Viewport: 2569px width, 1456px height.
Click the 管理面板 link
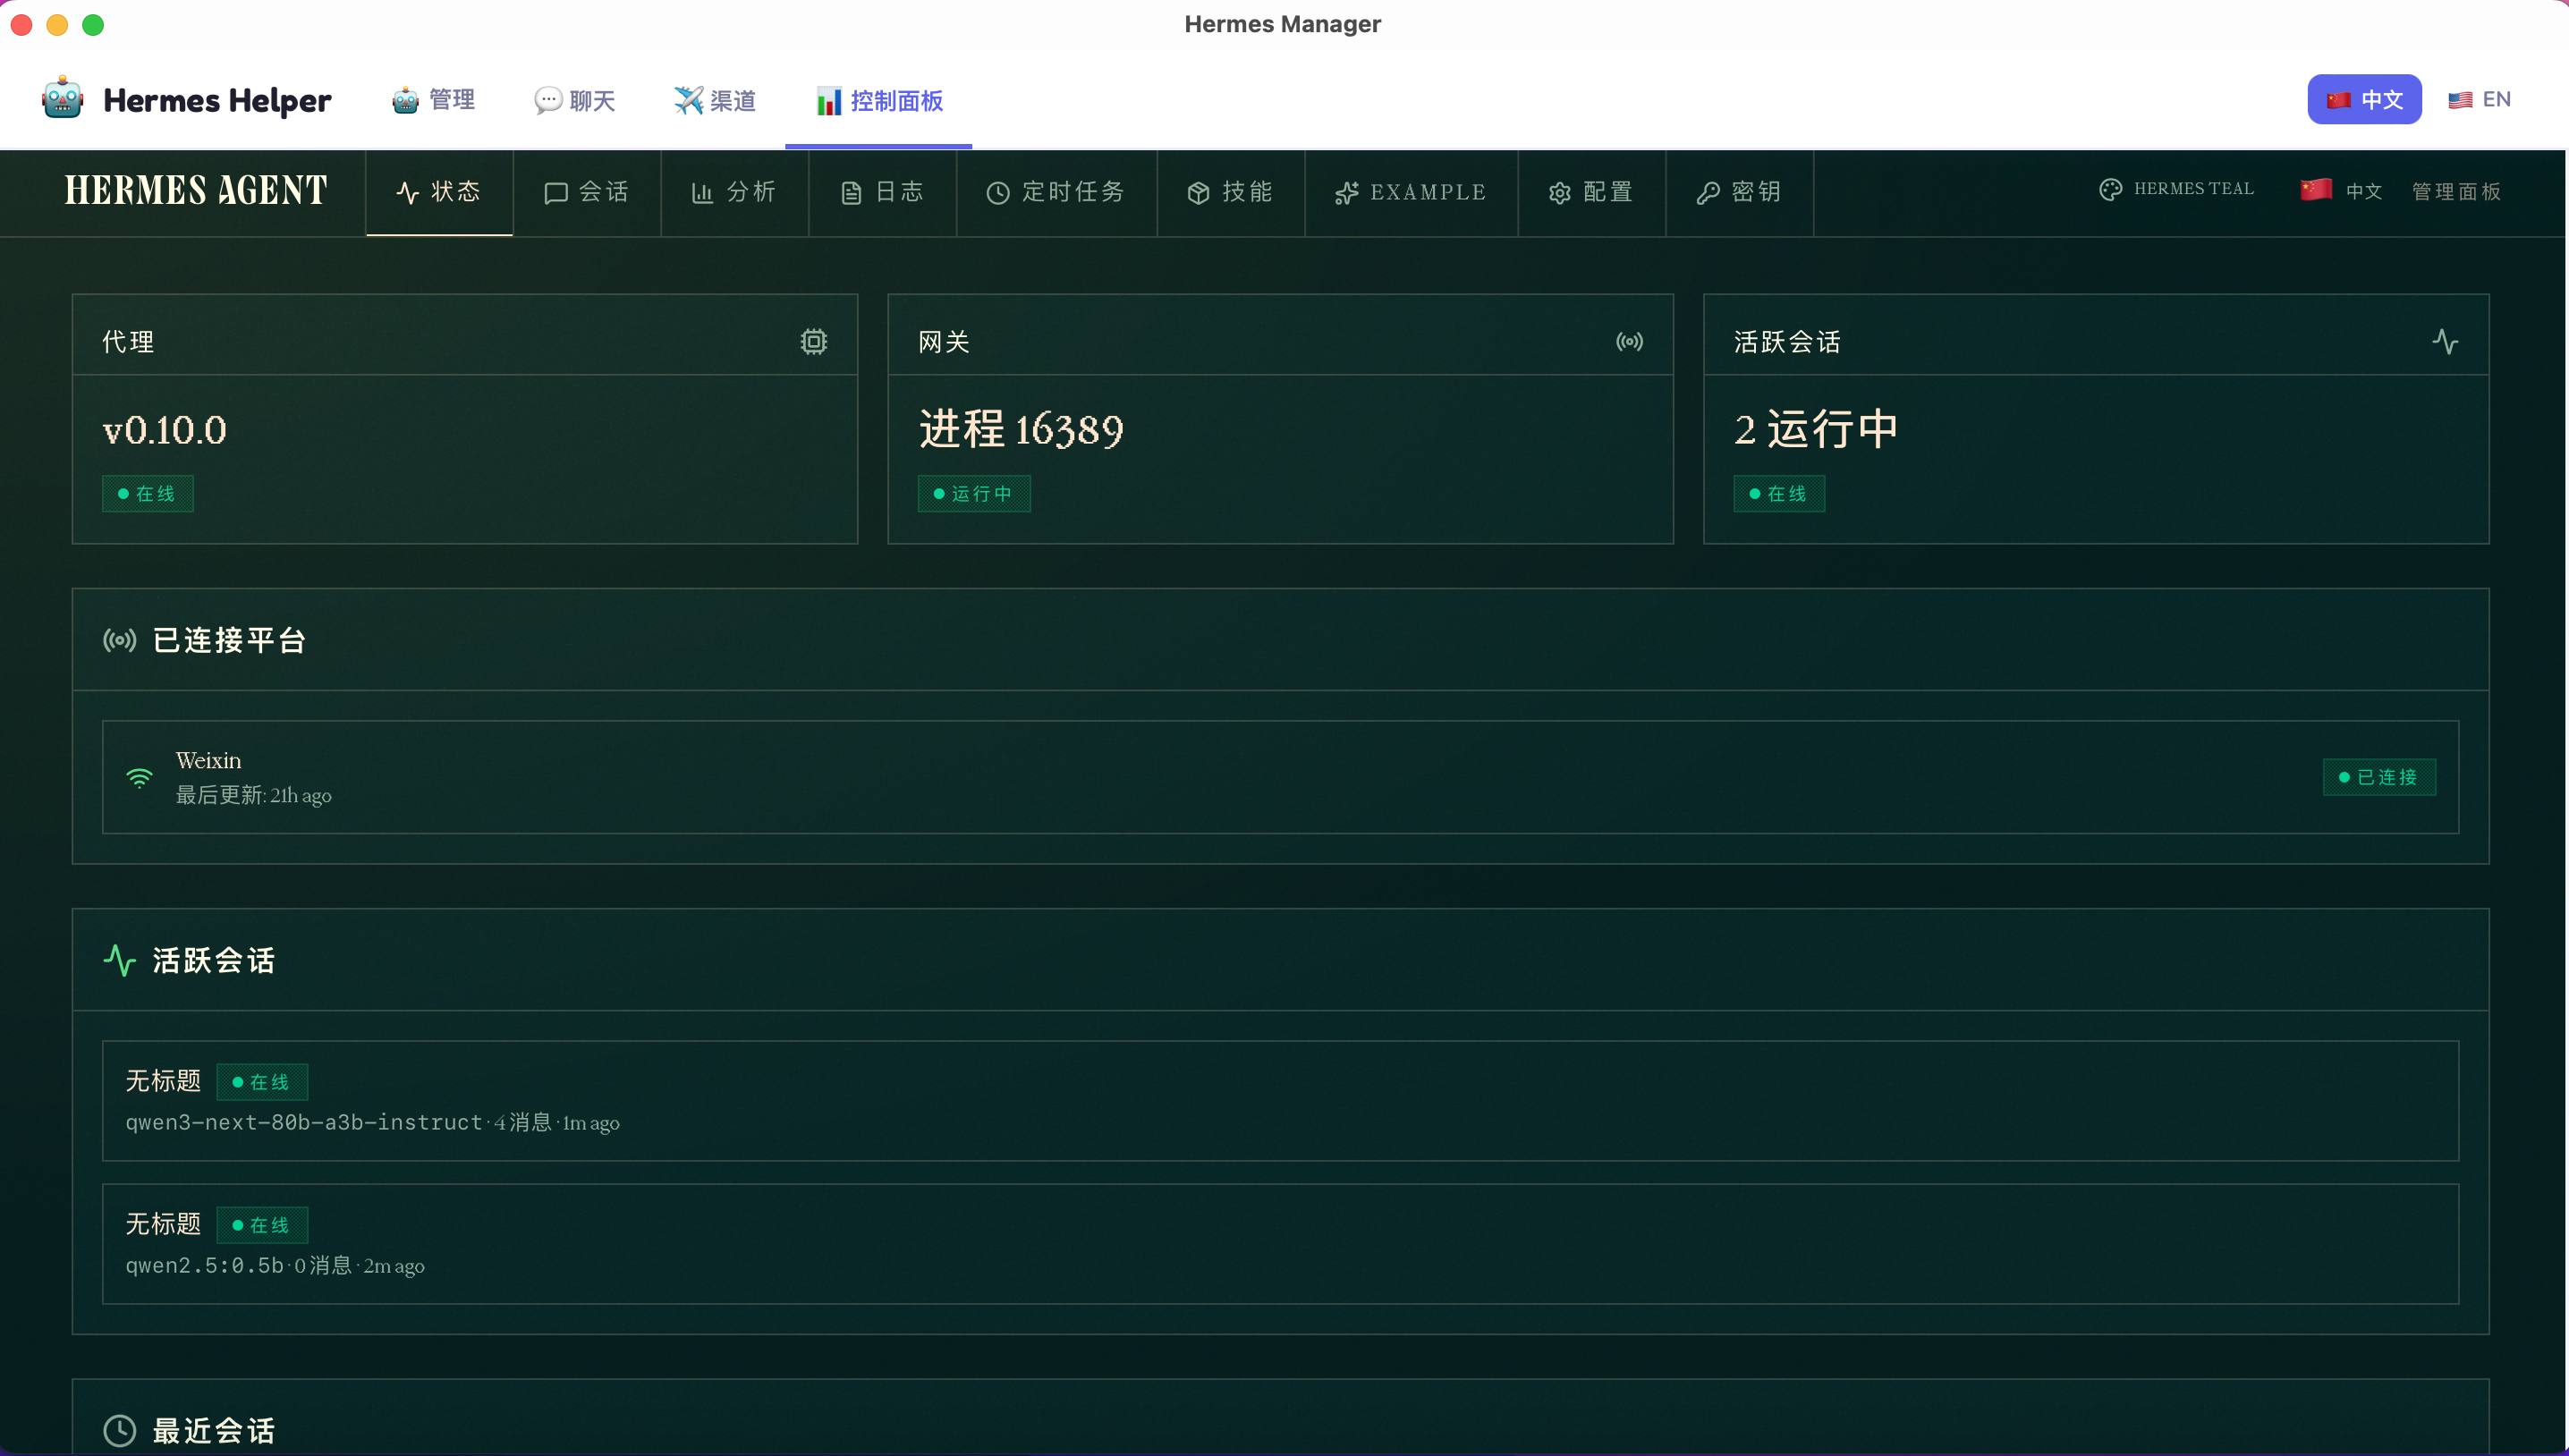2456,191
